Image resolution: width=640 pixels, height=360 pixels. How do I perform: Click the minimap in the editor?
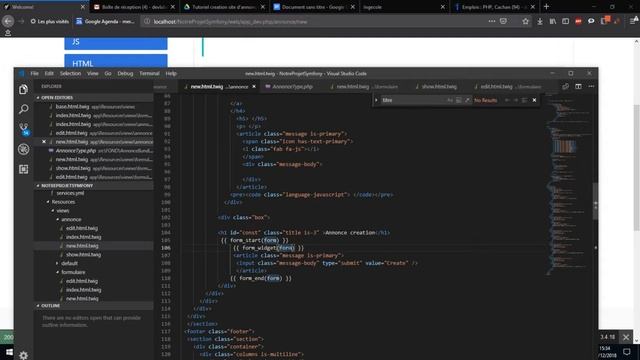point(569,184)
